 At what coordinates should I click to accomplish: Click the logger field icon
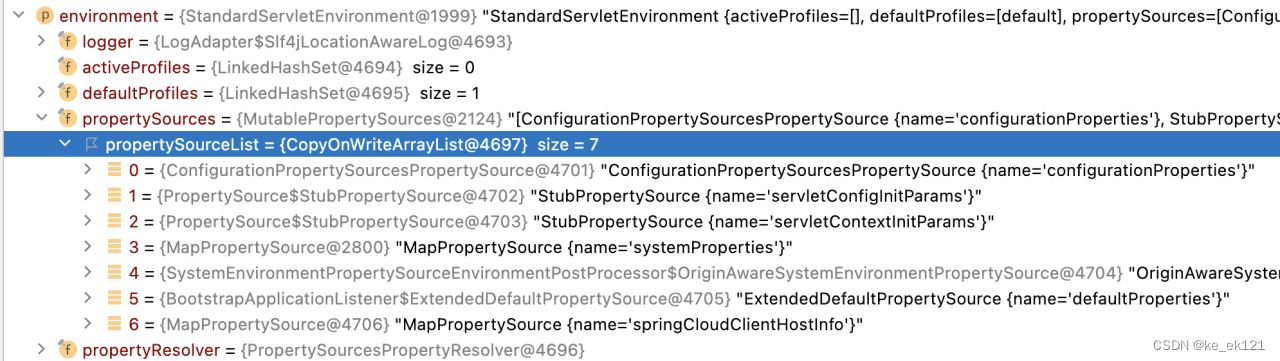pos(68,41)
